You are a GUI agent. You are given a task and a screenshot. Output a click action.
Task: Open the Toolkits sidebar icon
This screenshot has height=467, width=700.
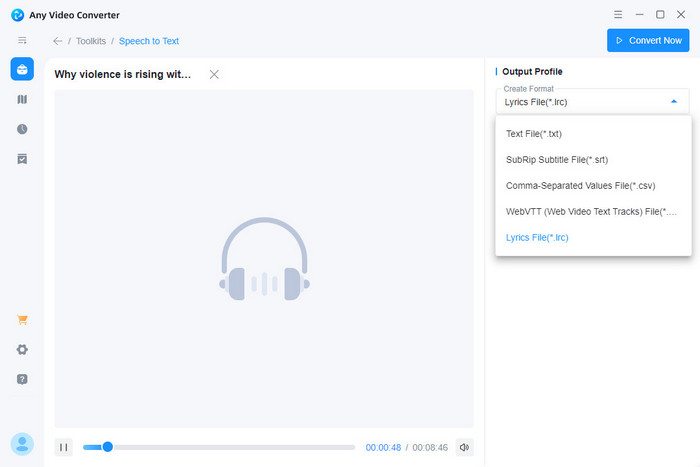22,69
